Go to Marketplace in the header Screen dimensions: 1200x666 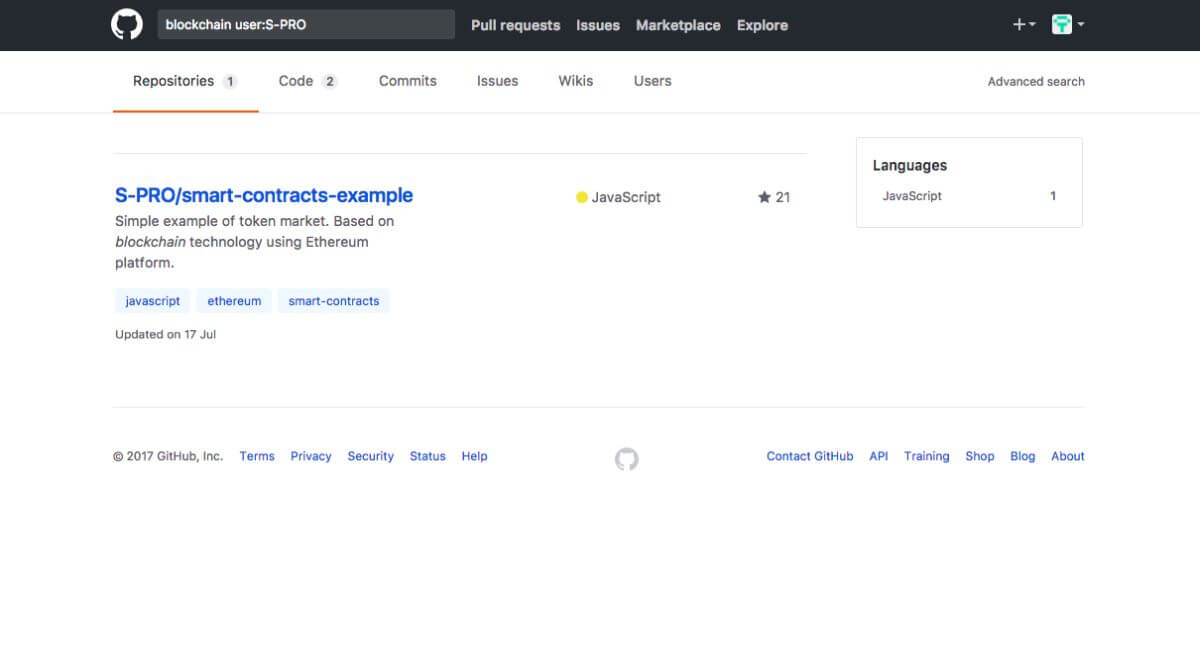tap(677, 25)
